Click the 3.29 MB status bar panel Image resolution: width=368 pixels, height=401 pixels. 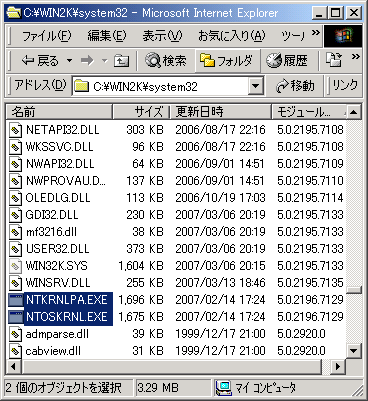tap(173, 388)
